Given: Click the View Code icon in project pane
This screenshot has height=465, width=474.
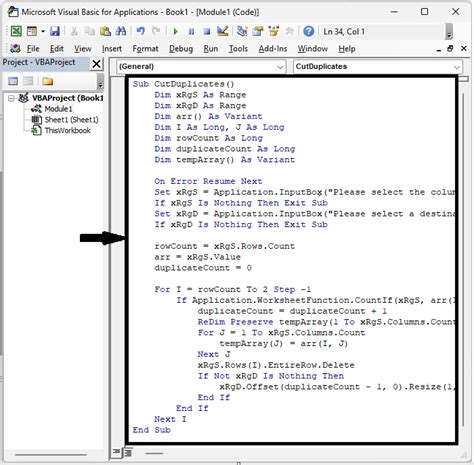Looking at the screenshot, I should click(13, 81).
